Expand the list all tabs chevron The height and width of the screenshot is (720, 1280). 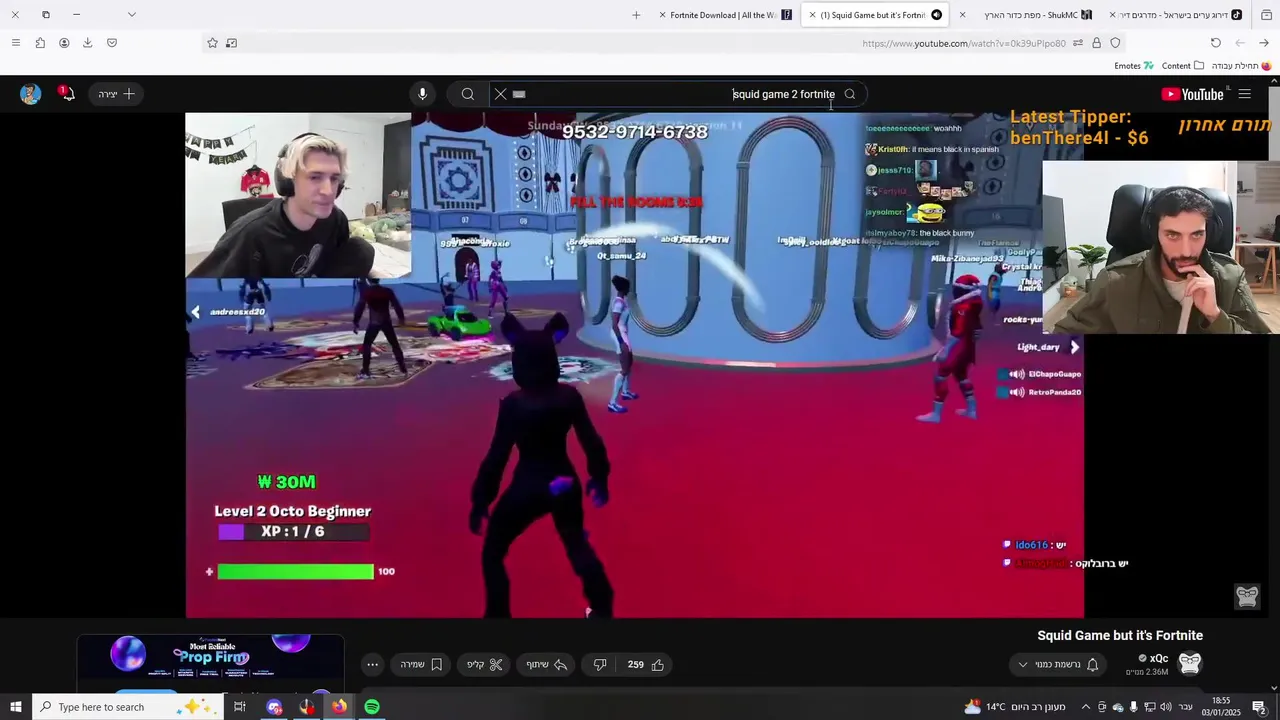[x=131, y=15]
